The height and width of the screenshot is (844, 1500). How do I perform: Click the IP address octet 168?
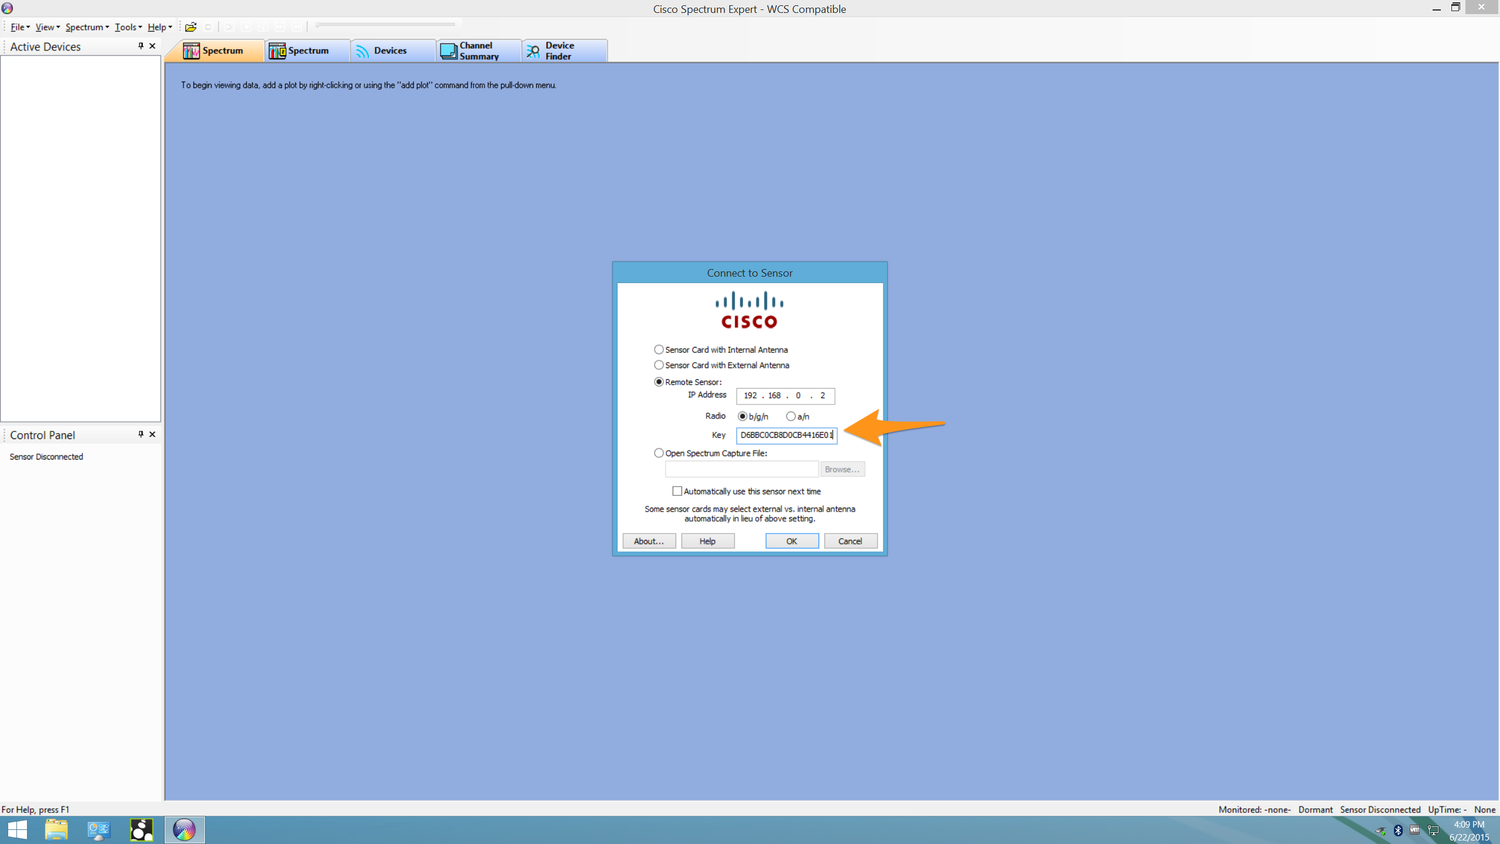point(774,396)
